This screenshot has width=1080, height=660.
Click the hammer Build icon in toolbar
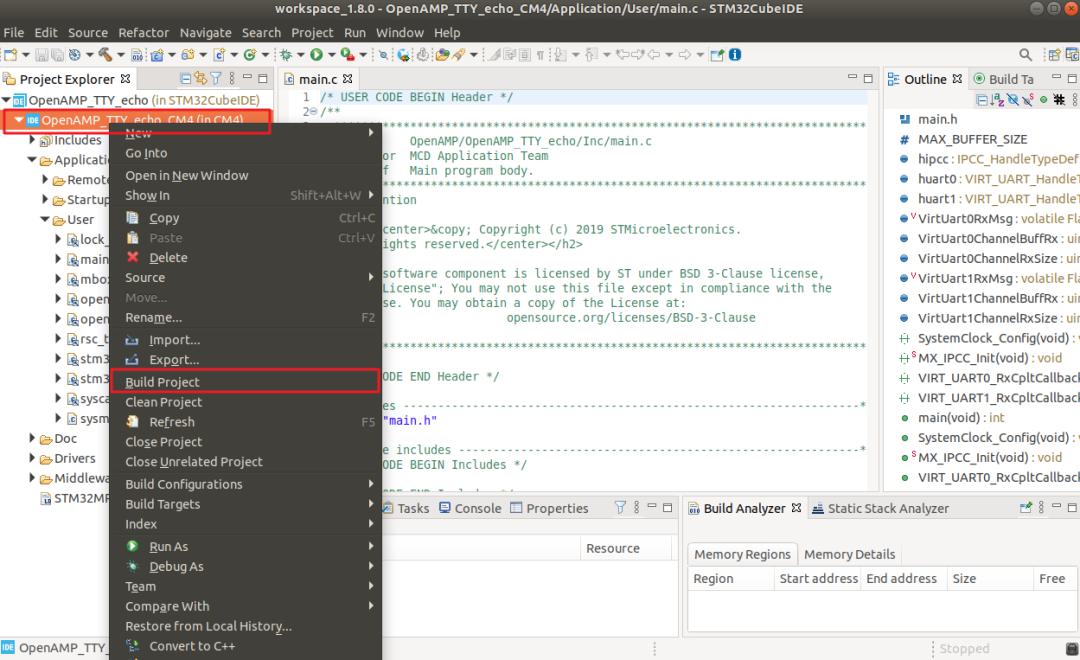(105, 54)
